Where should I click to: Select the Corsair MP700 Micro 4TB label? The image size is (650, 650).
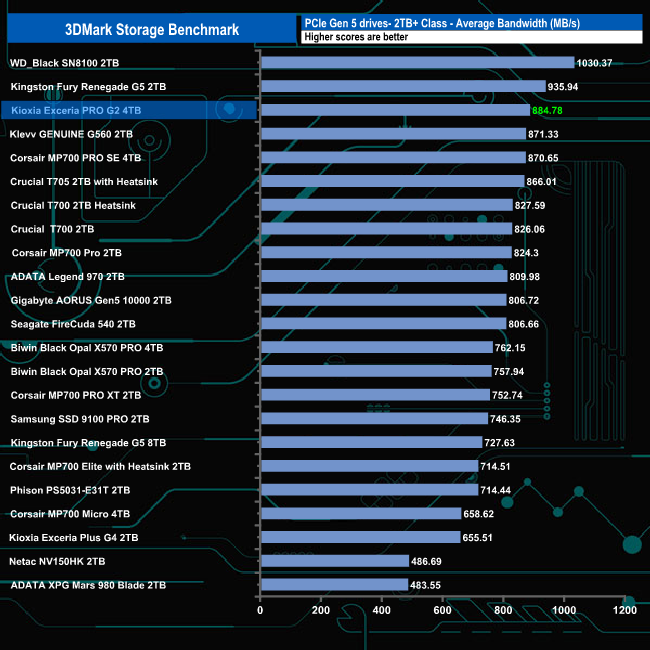tap(70, 514)
